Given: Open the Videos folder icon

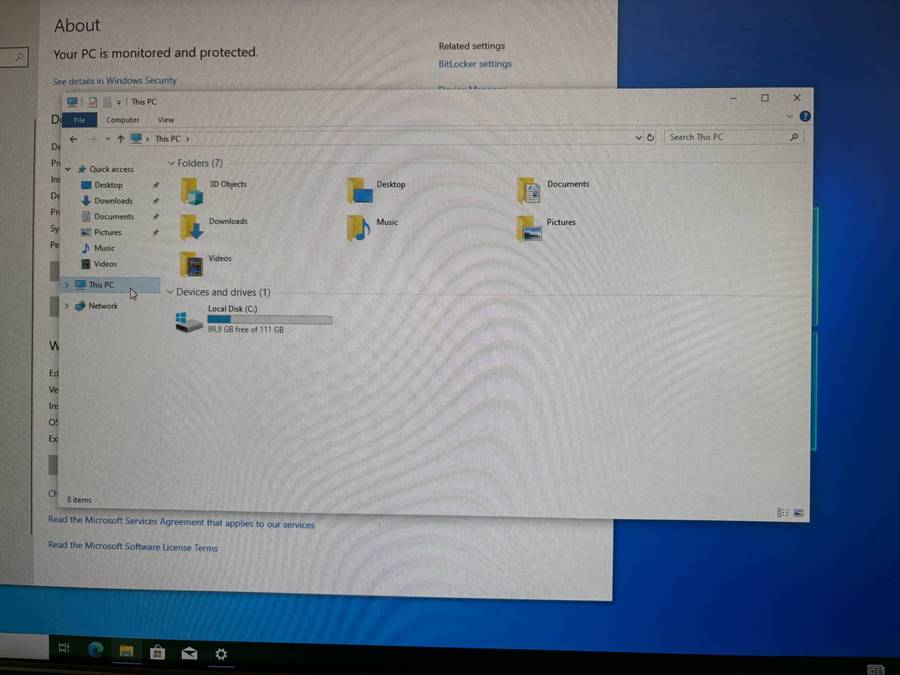Looking at the screenshot, I should (x=192, y=264).
